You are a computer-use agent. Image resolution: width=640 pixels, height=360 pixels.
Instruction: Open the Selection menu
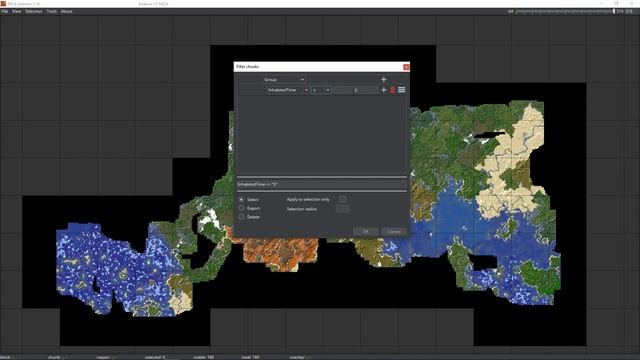tap(34, 11)
